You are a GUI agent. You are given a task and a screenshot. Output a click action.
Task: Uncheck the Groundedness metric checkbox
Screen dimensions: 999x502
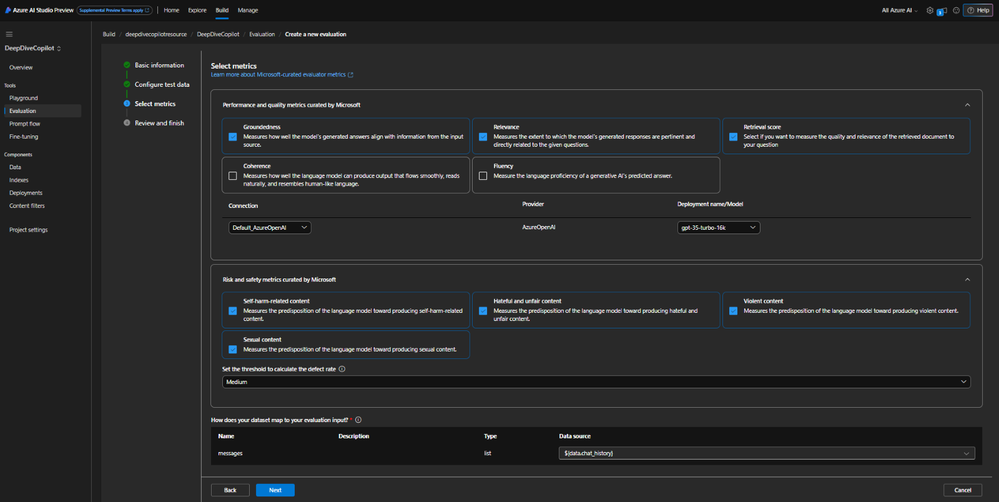click(x=233, y=137)
